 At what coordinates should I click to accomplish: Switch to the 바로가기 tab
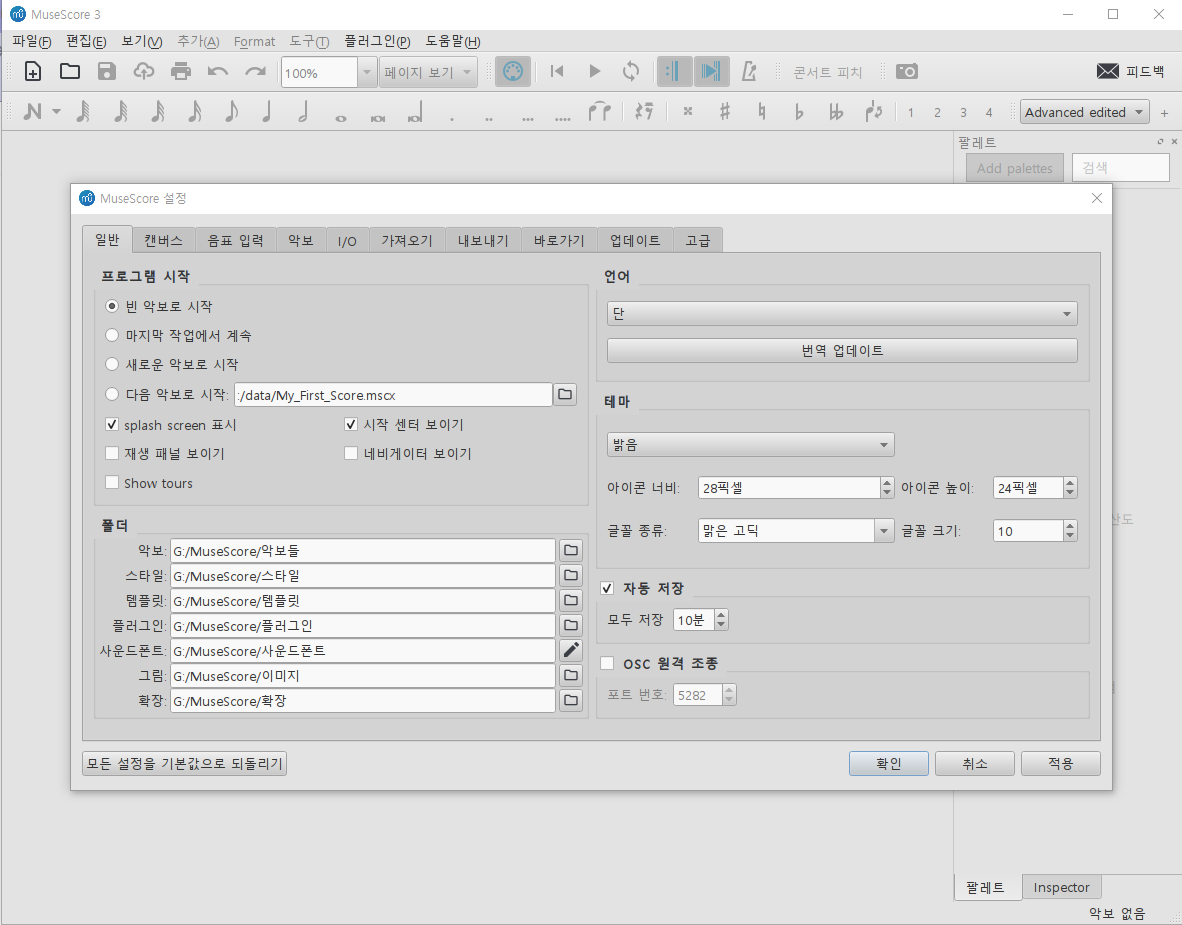pos(559,240)
